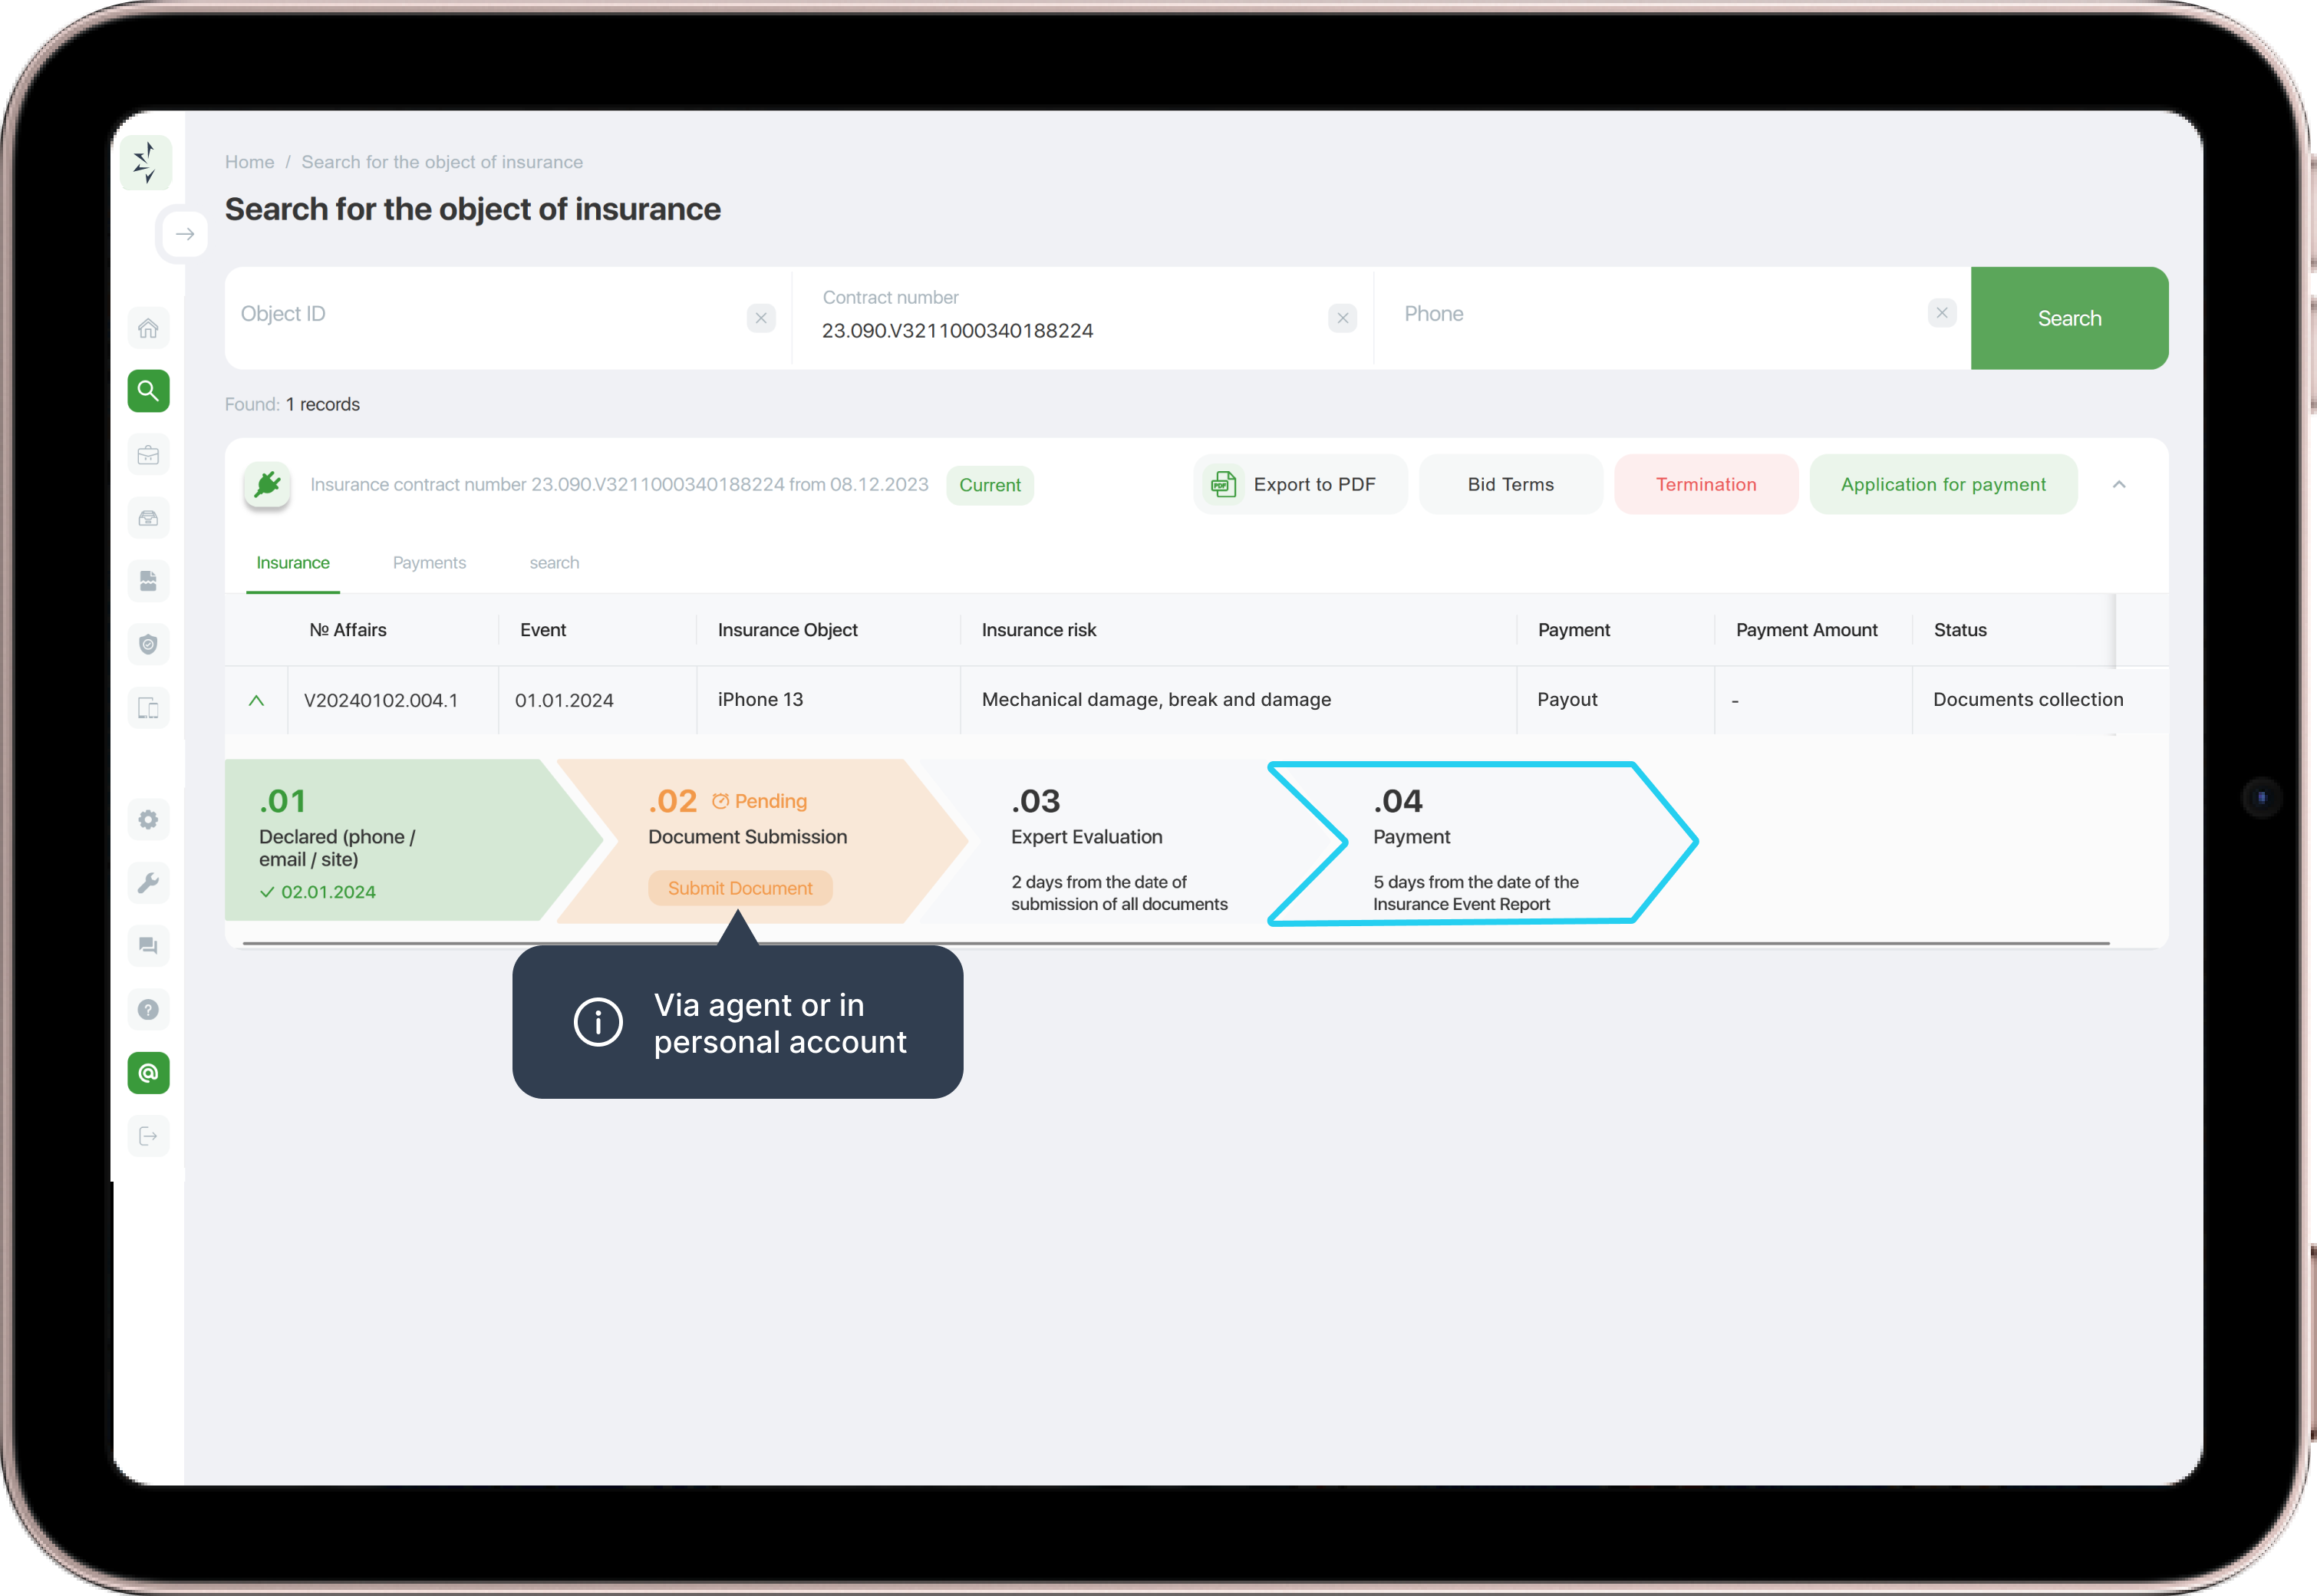Click the Found 1 records text
Screen dimensions: 2317x1596
point(292,404)
